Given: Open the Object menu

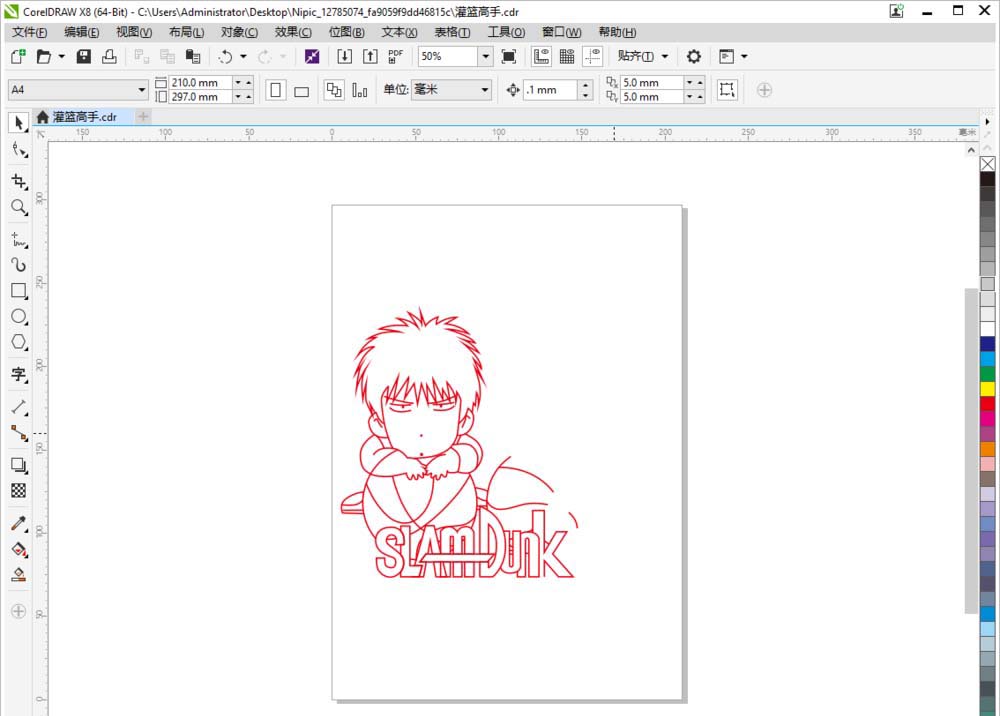Looking at the screenshot, I should 239,33.
